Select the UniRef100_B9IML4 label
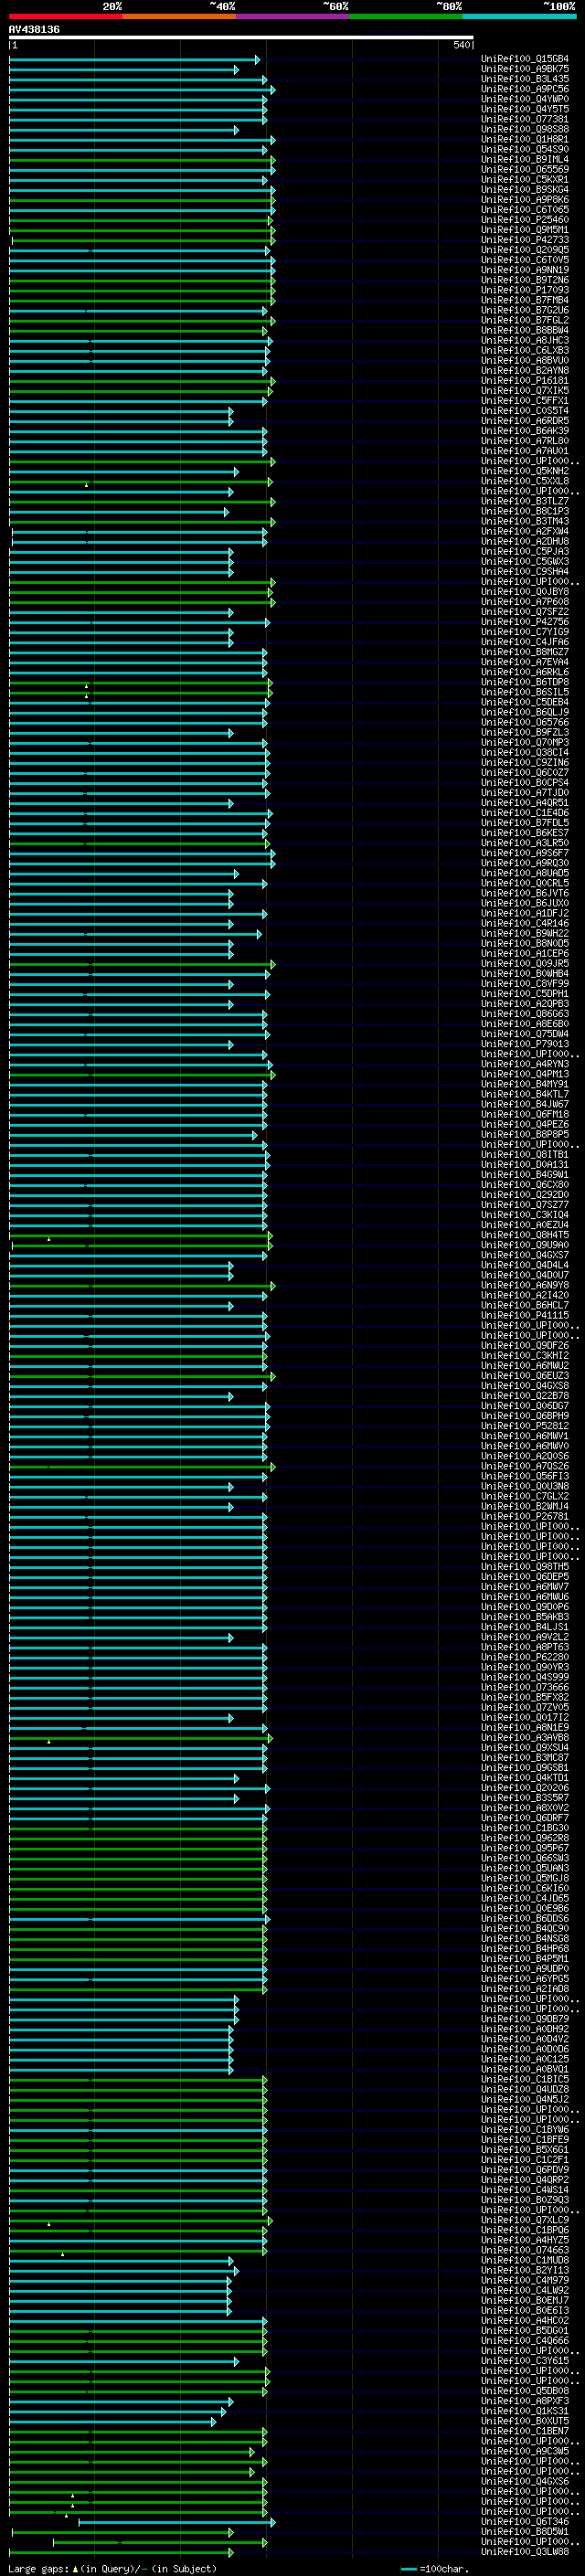 (x=525, y=159)
